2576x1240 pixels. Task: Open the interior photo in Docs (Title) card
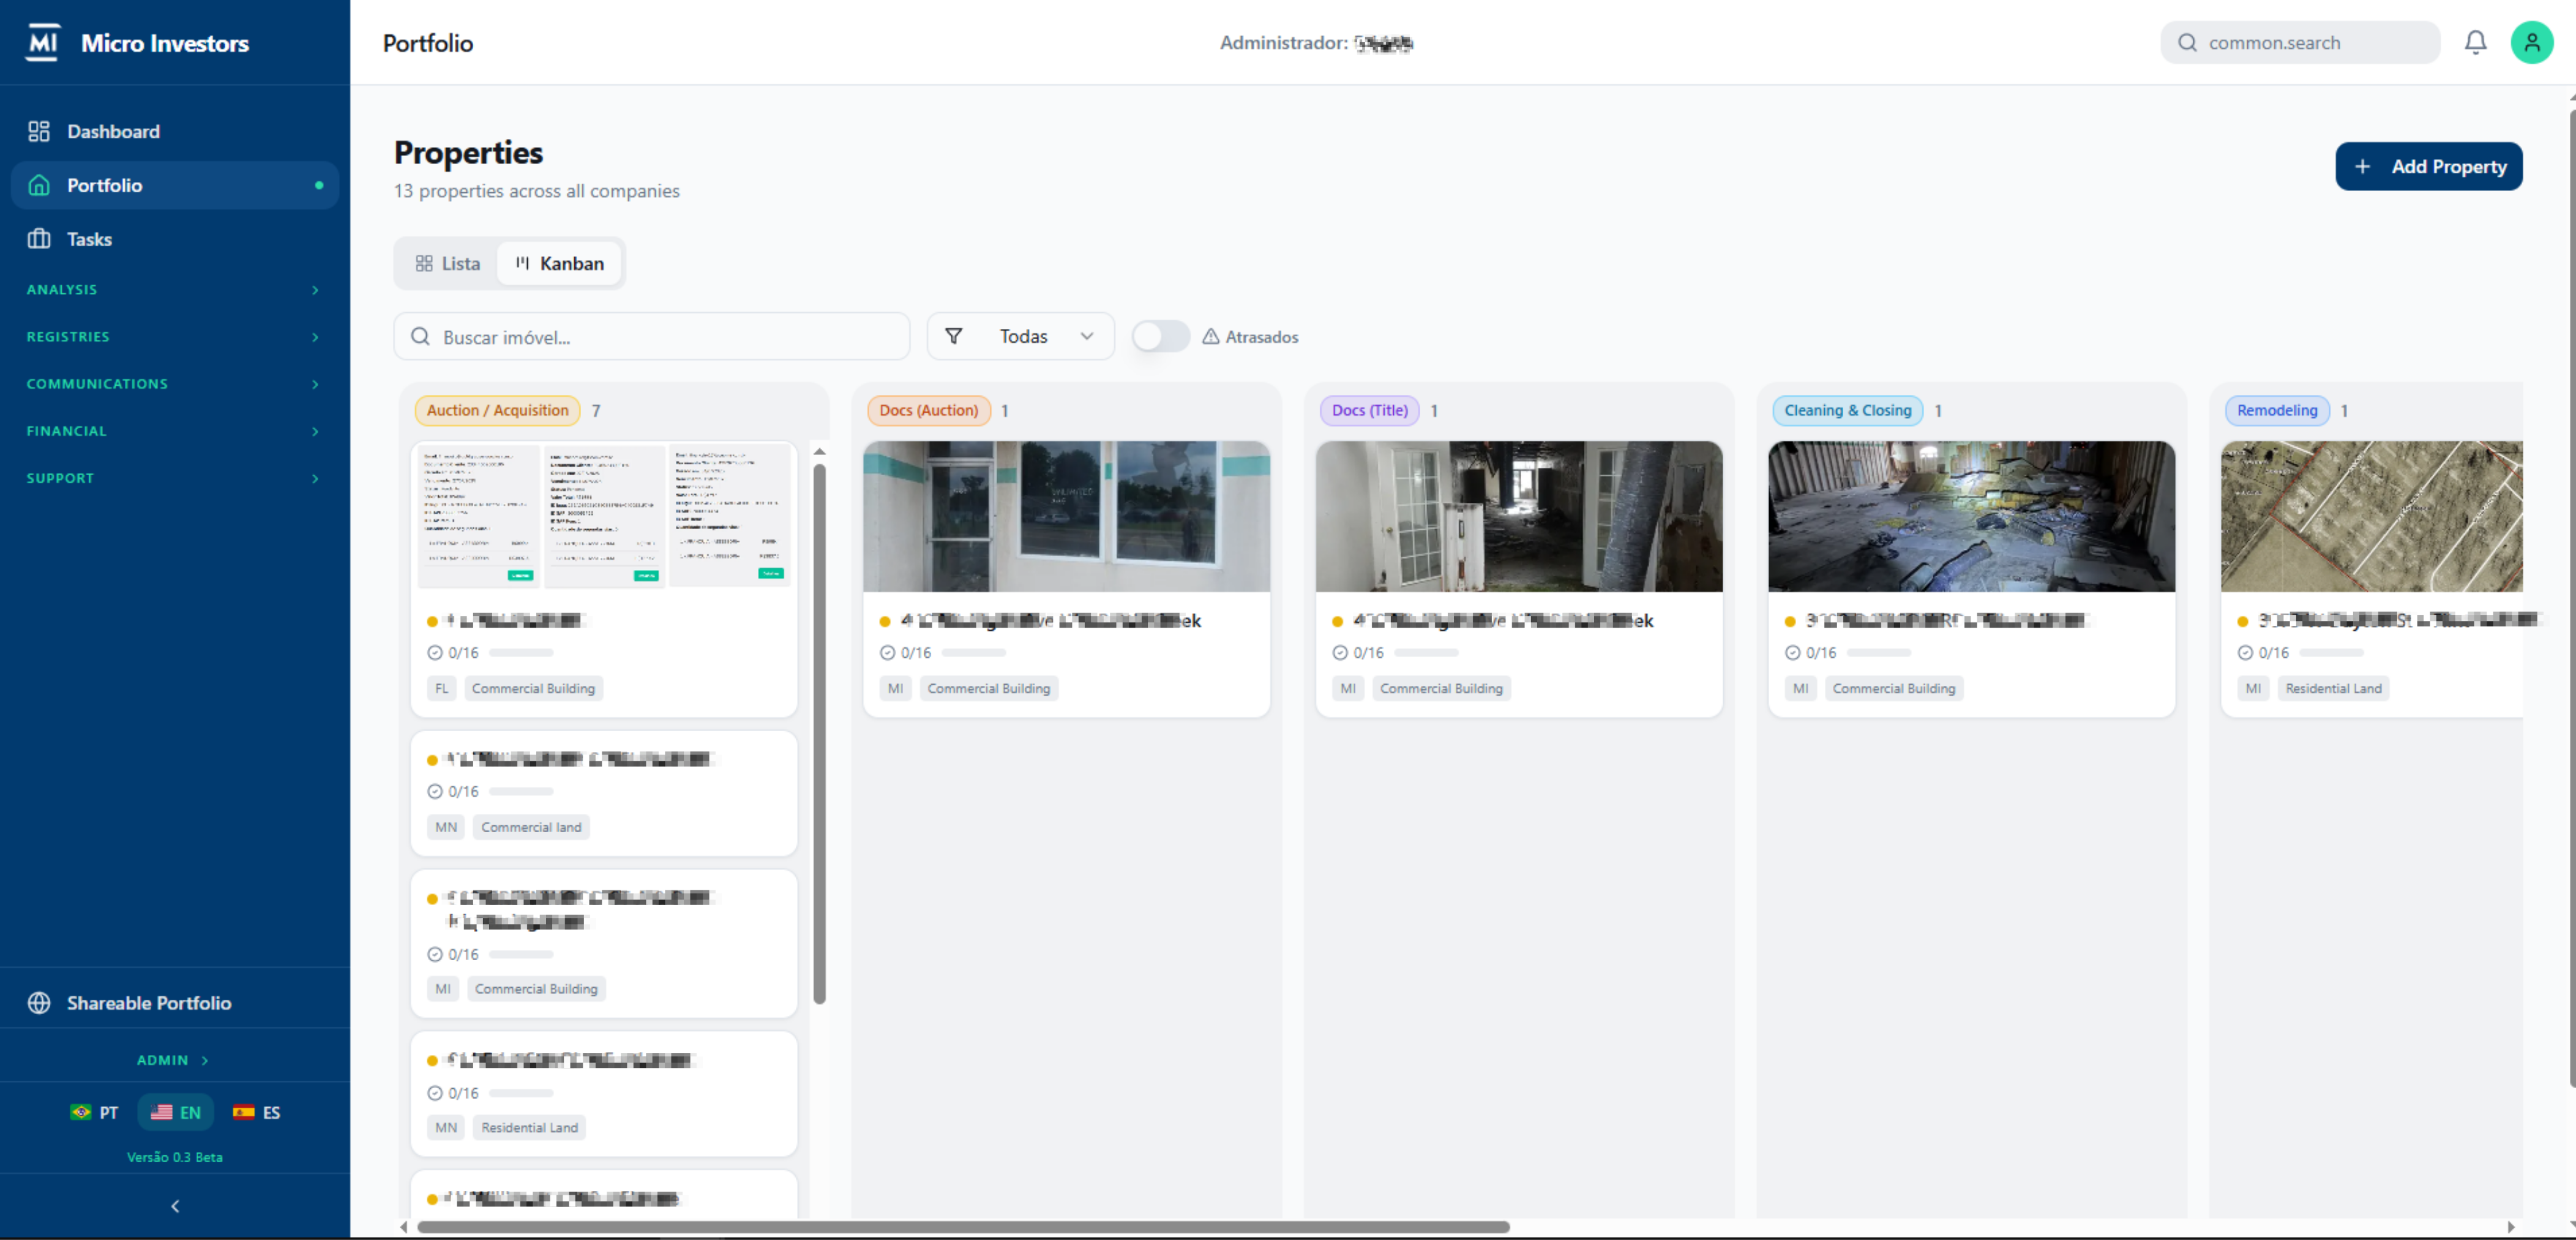(1518, 516)
